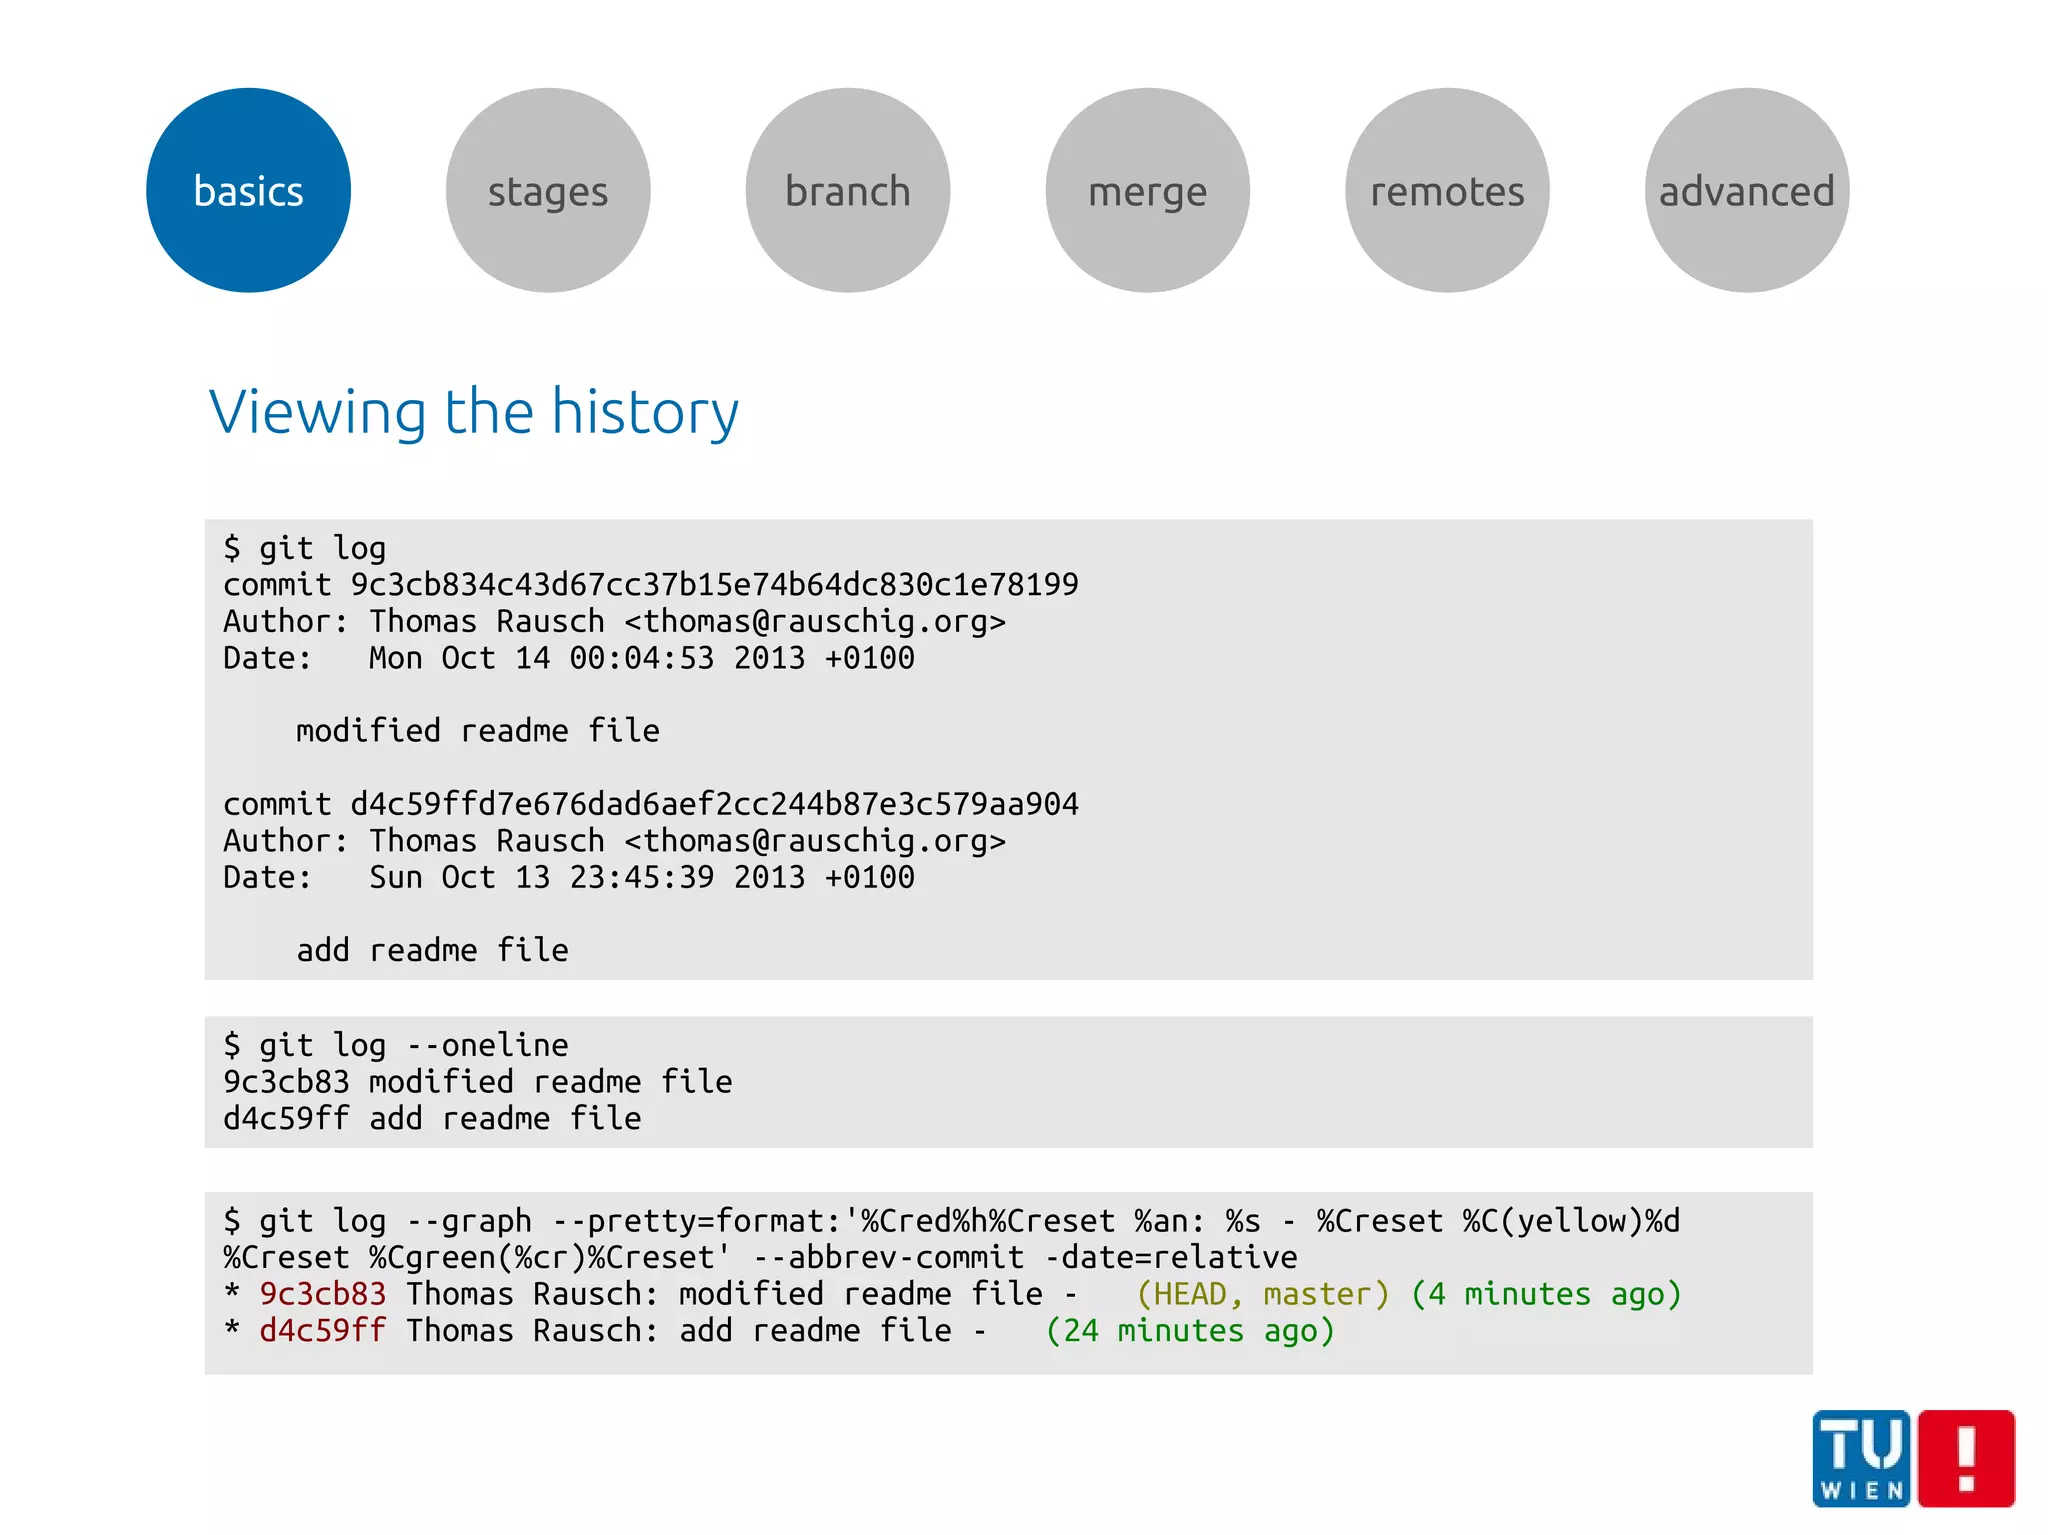Click the TU Wien blue logo
2048x1535 pixels.
point(1861,1458)
